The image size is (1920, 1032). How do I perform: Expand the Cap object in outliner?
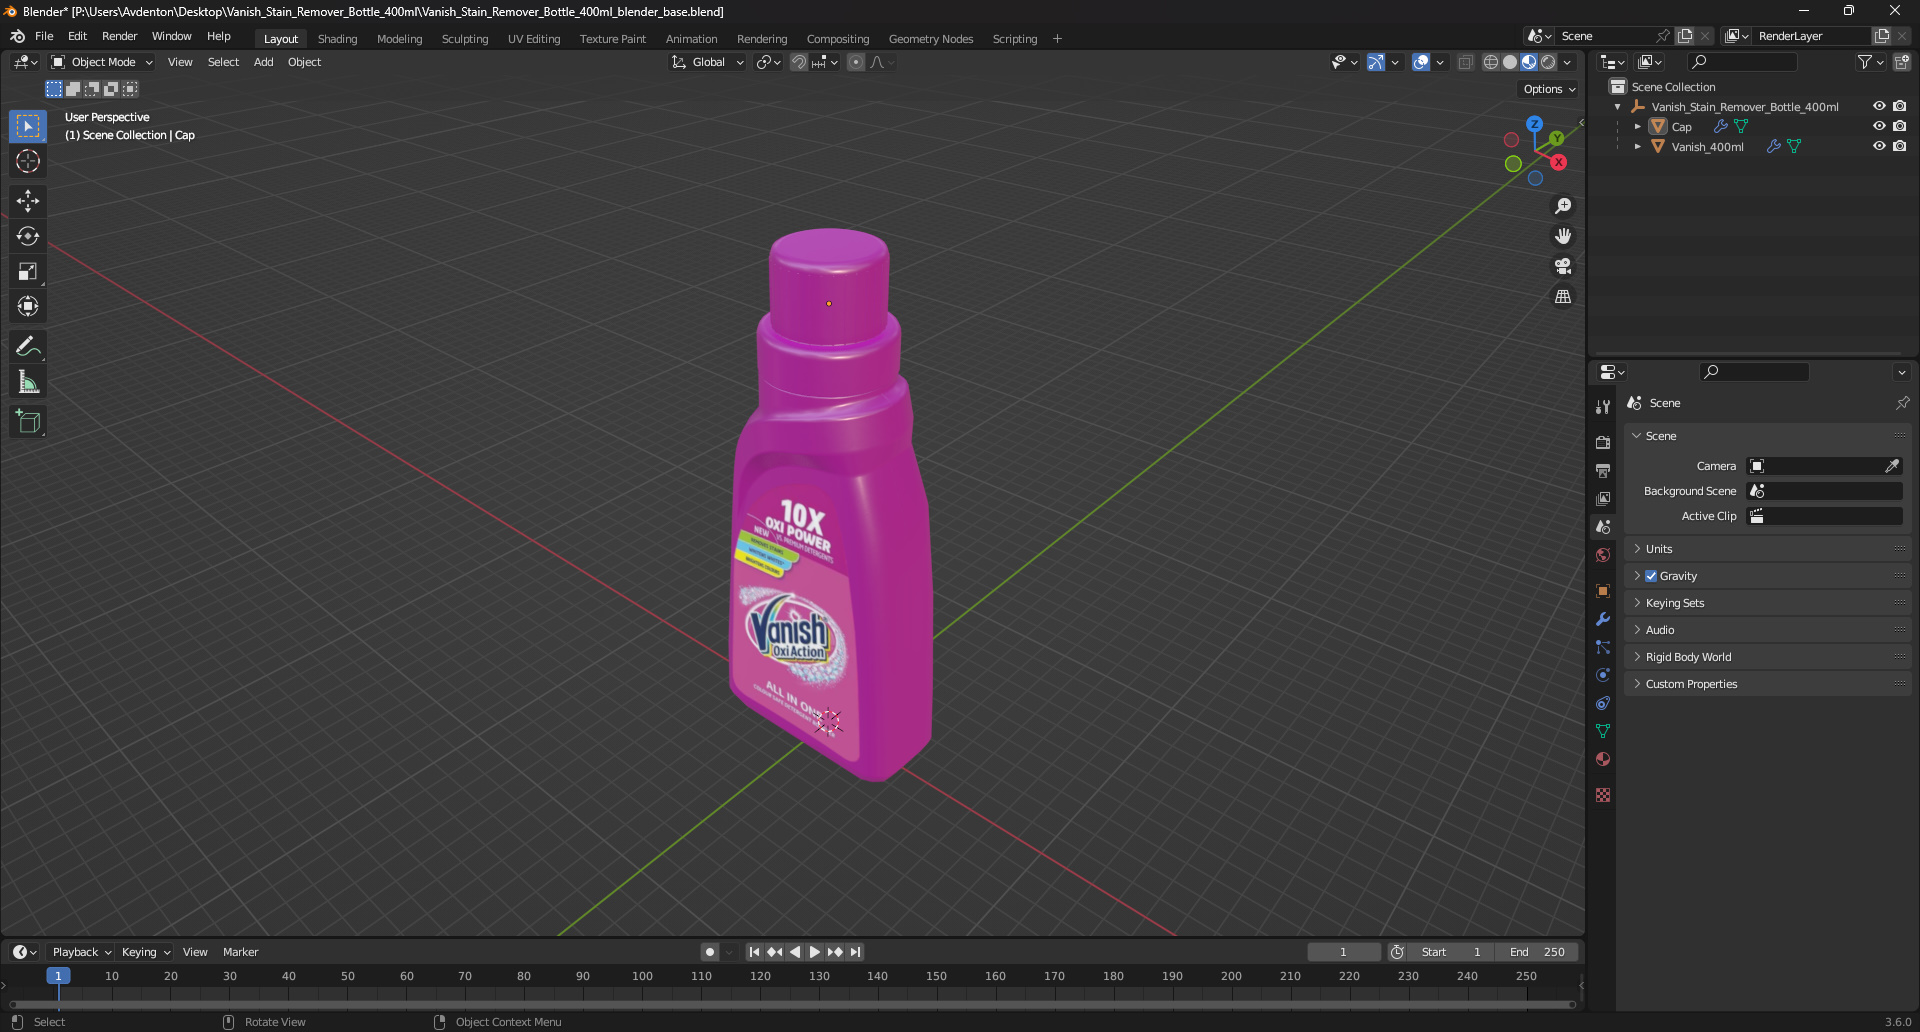[1637, 127]
